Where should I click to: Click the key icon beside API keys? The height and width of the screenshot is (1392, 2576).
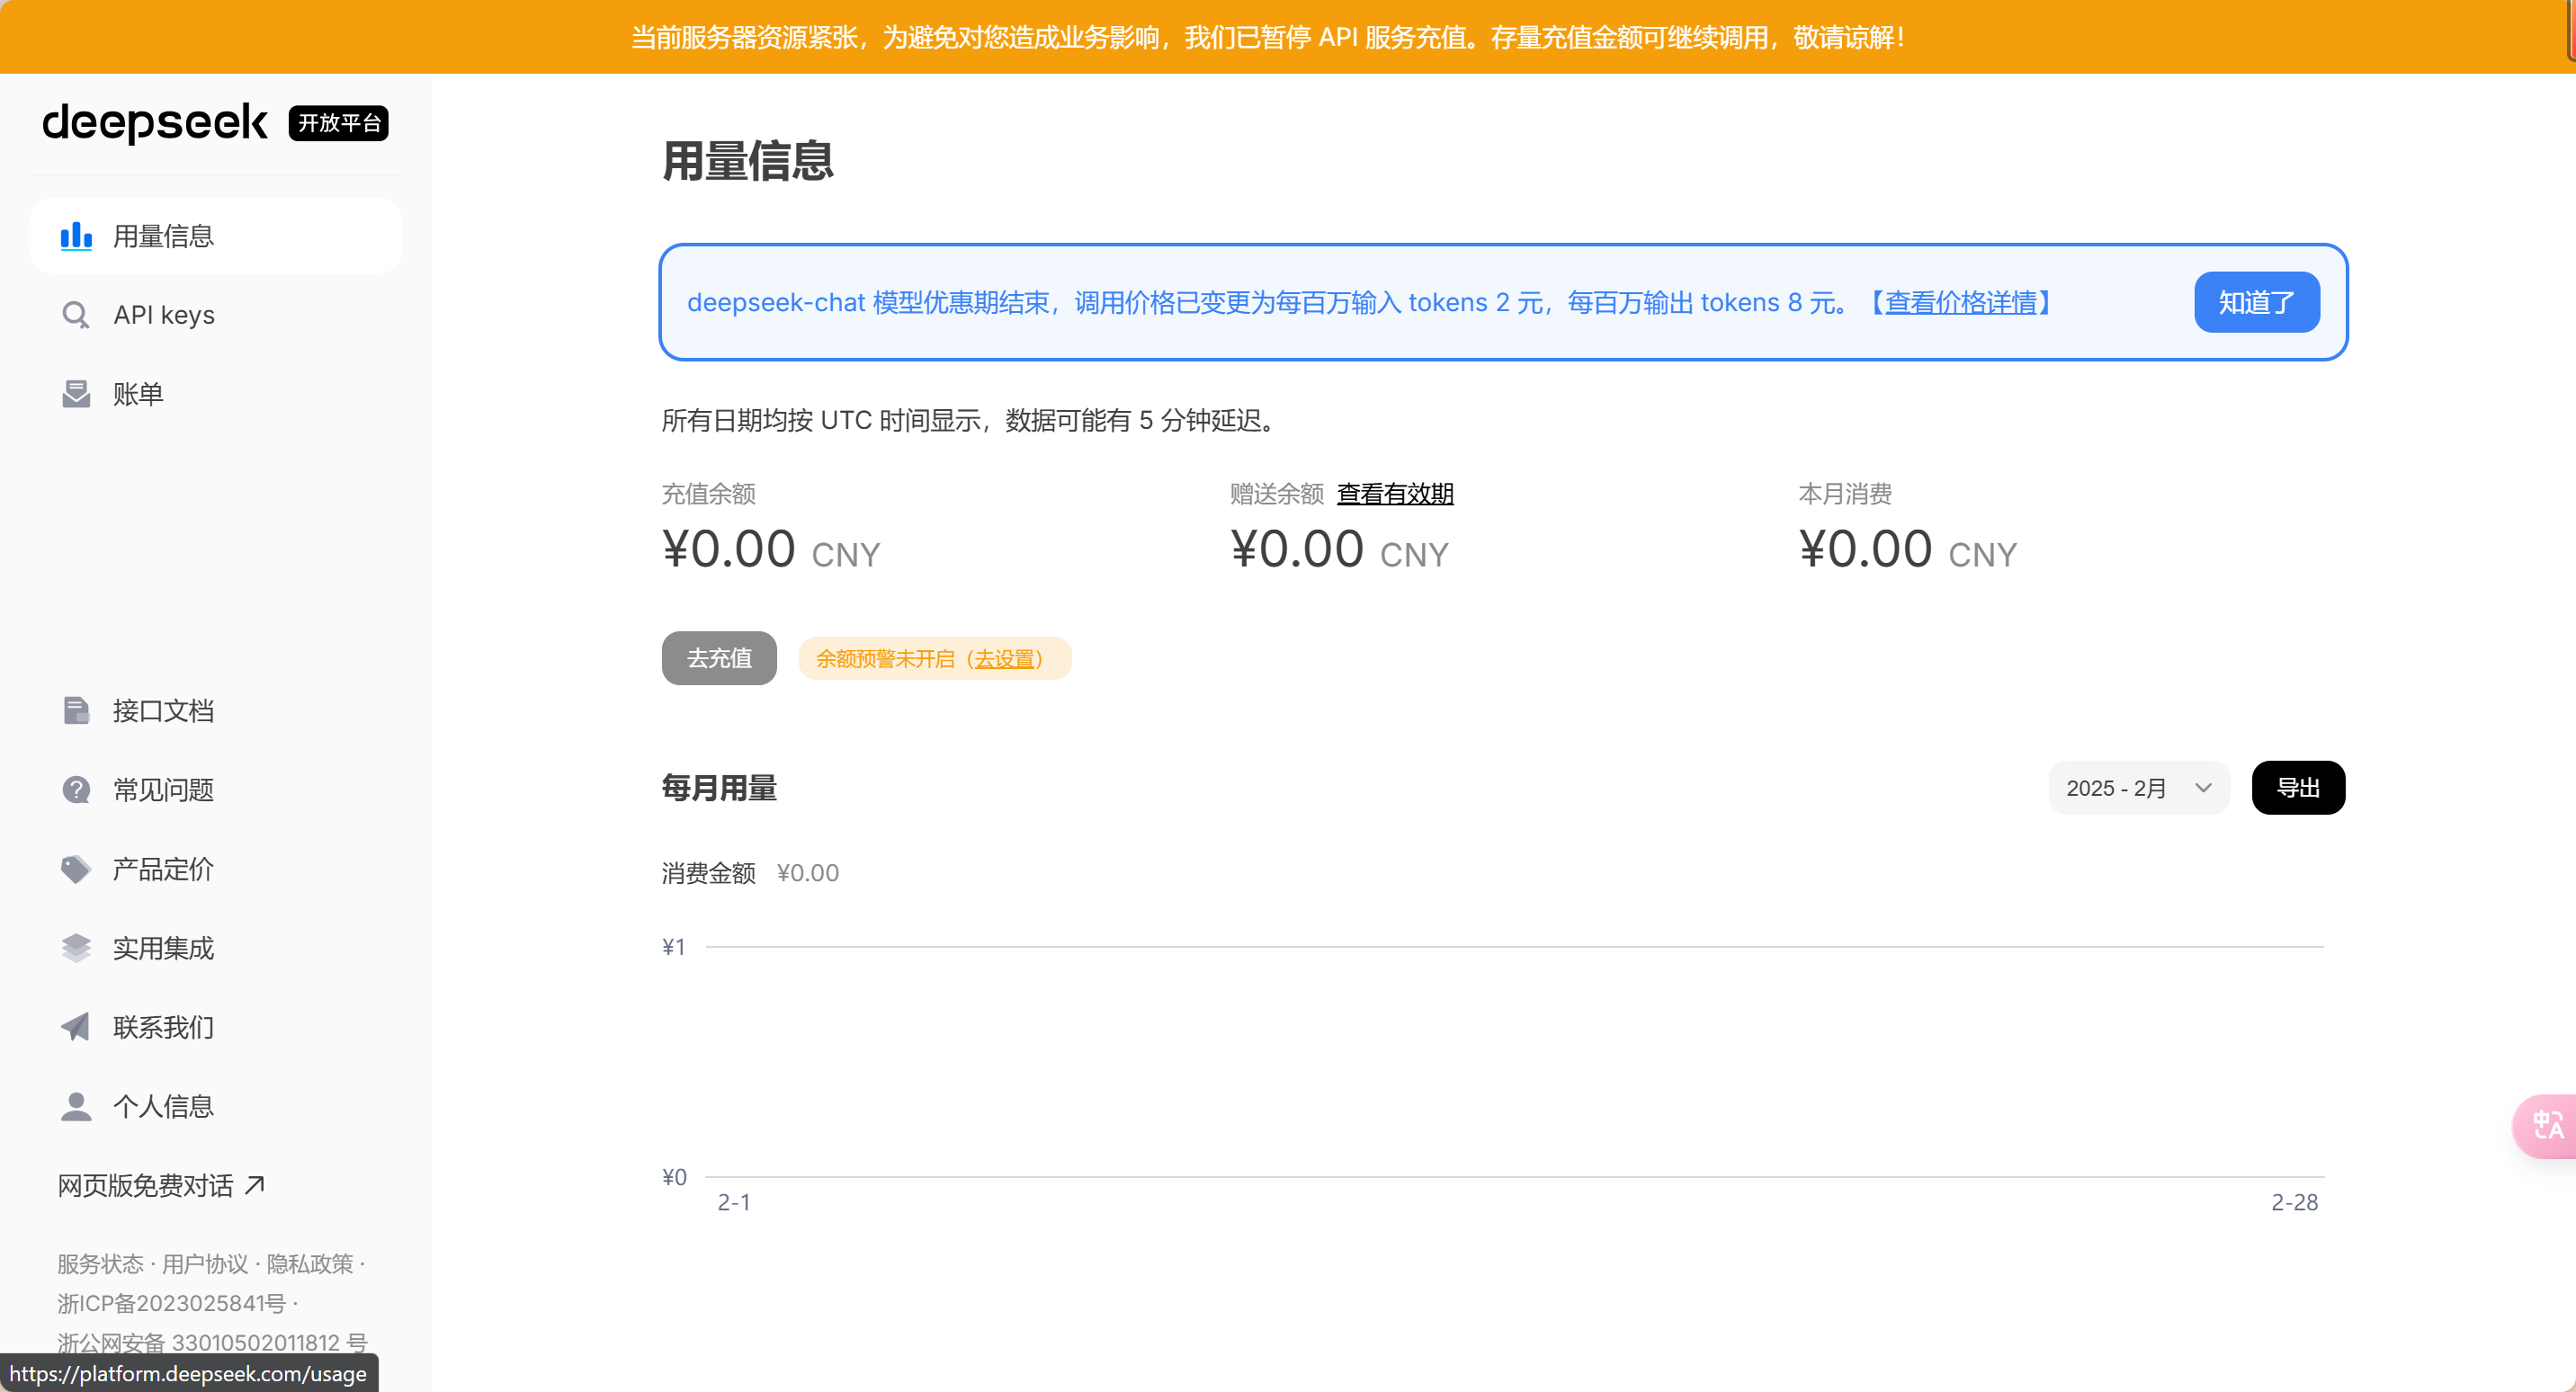(76, 315)
